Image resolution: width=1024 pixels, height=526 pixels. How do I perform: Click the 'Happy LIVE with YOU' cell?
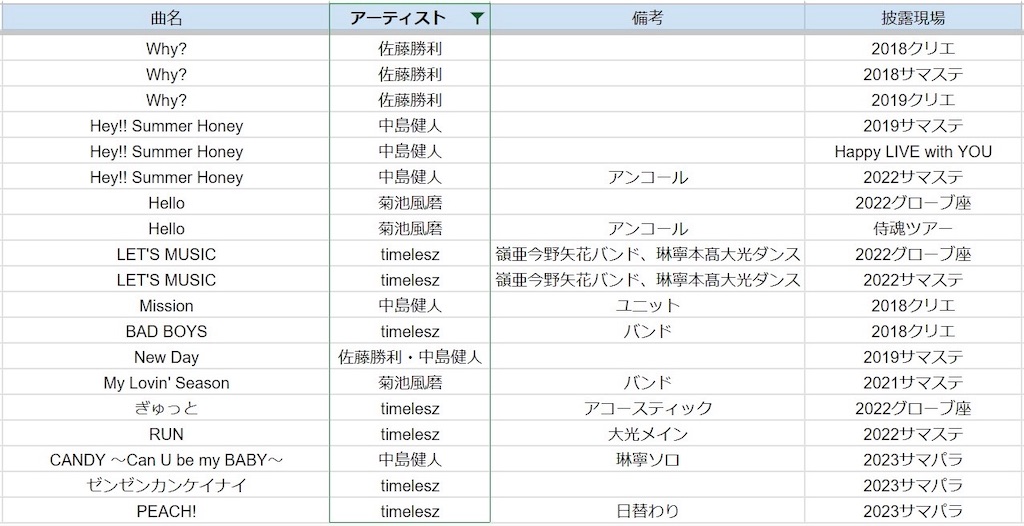point(913,152)
